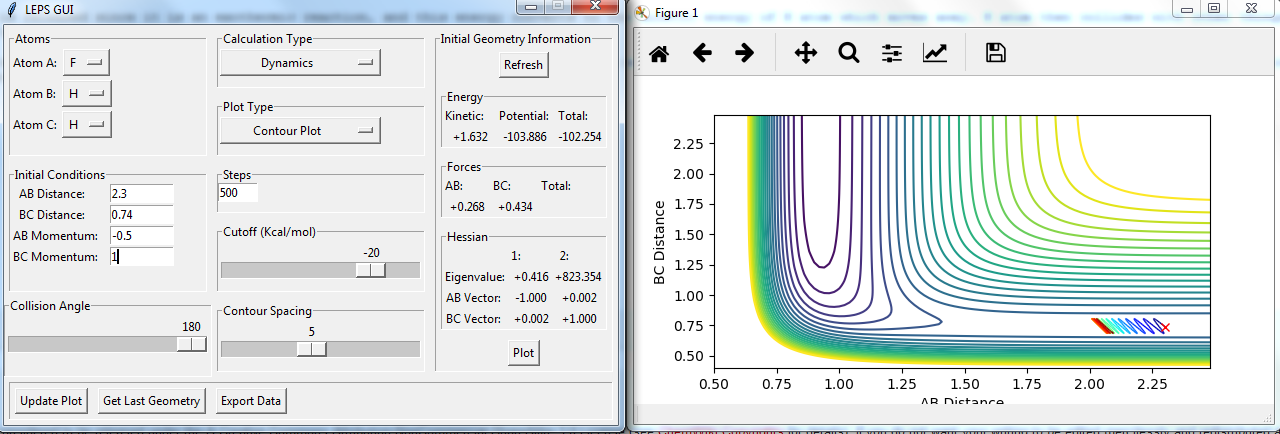Open the Atom B dropdown
Image resolution: width=1280 pixels, height=434 pixels.
[85, 94]
